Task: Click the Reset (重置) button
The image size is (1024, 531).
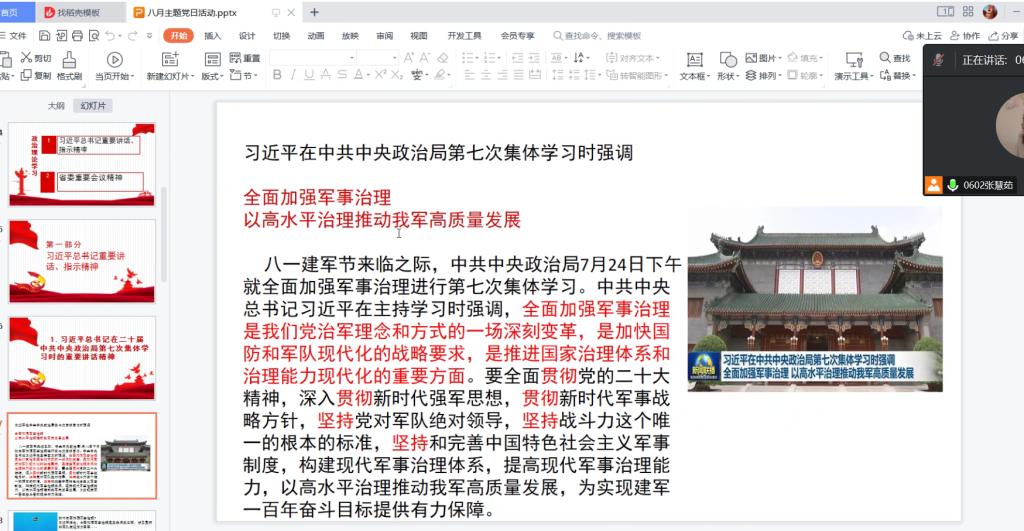Action: point(245,58)
